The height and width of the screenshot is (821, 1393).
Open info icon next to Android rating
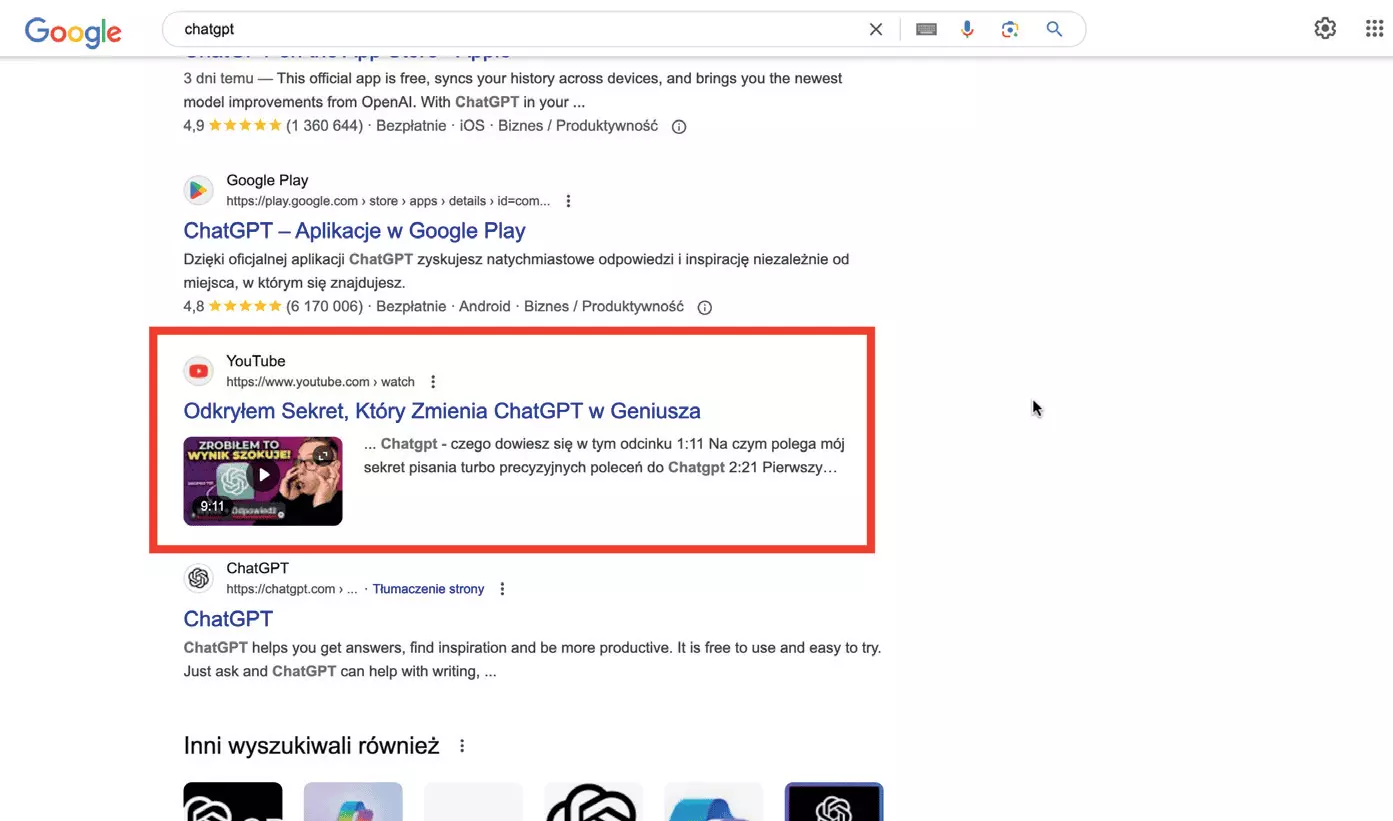(x=704, y=308)
